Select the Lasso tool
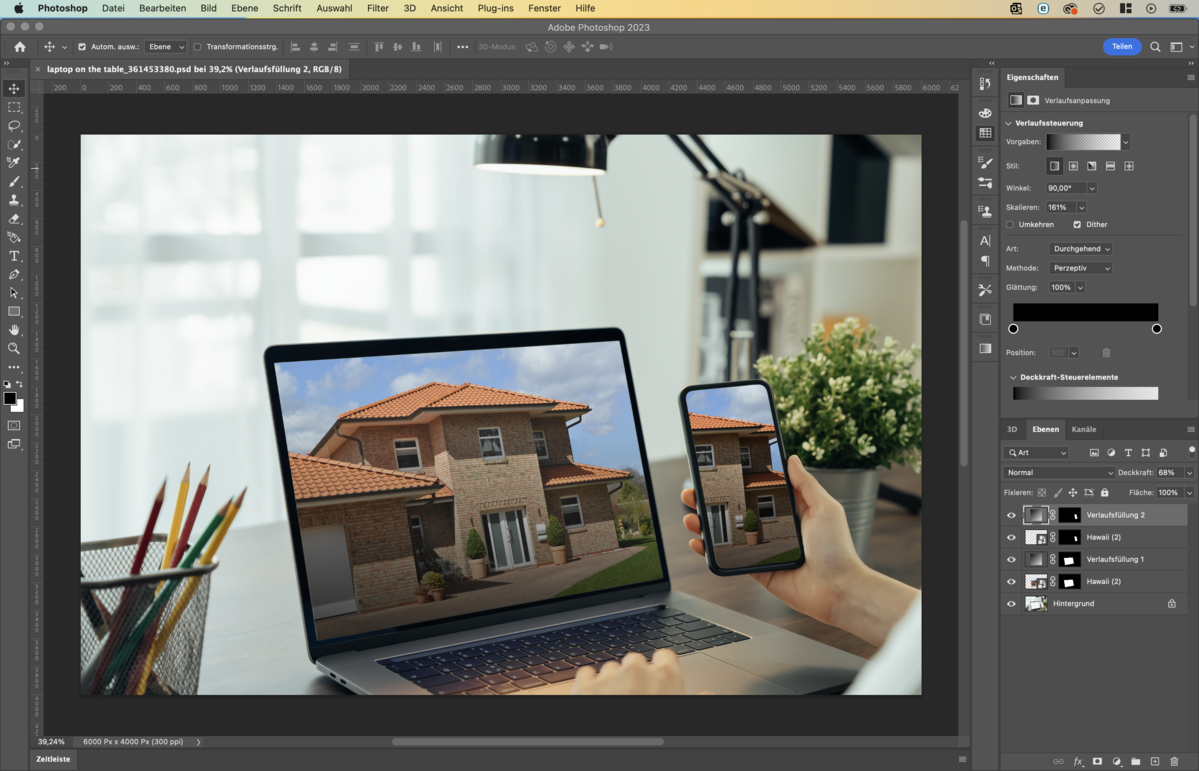 (14, 126)
